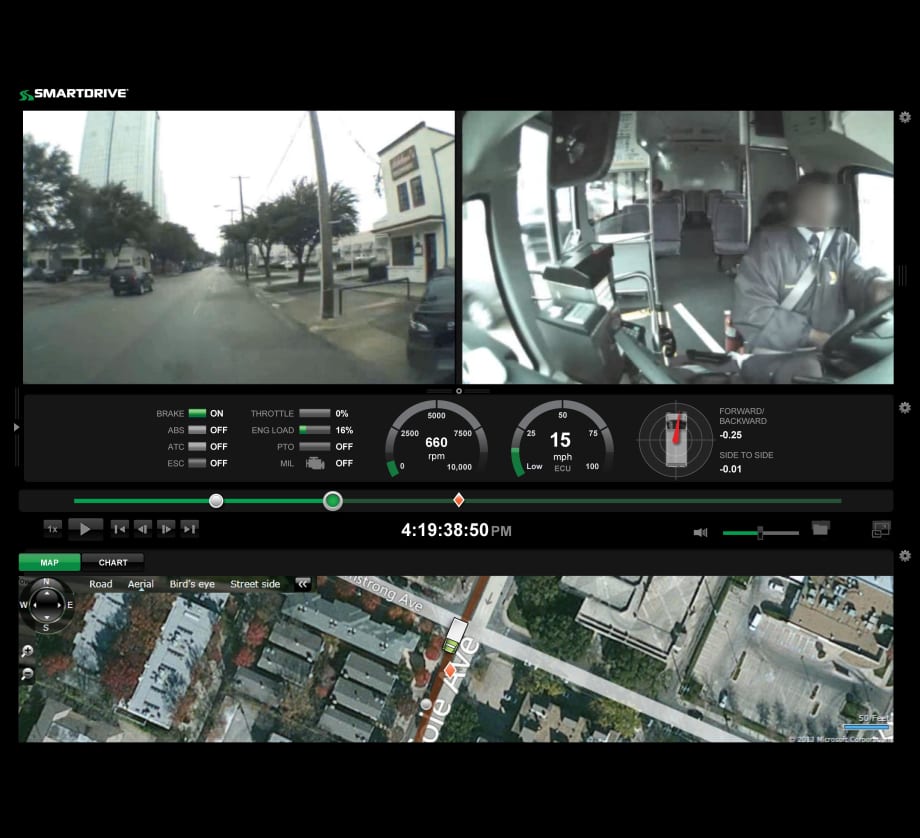
Task: Open the video clip library icon
Action: point(822,528)
